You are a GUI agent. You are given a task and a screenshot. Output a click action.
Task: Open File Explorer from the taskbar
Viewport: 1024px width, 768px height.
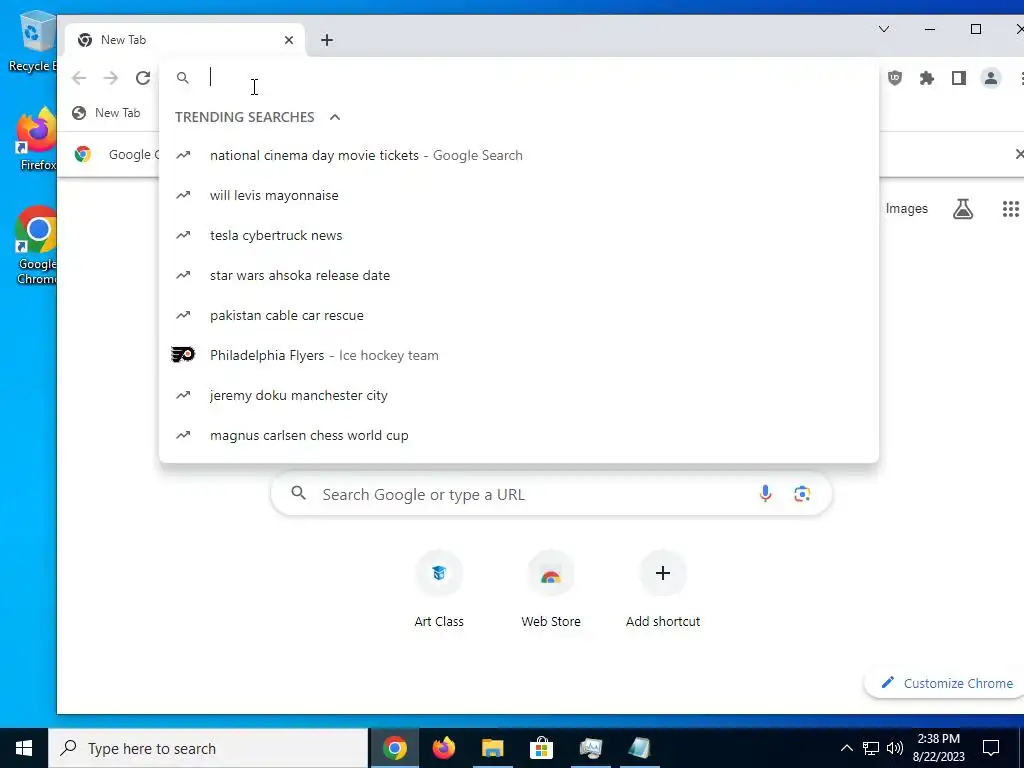point(492,748)
